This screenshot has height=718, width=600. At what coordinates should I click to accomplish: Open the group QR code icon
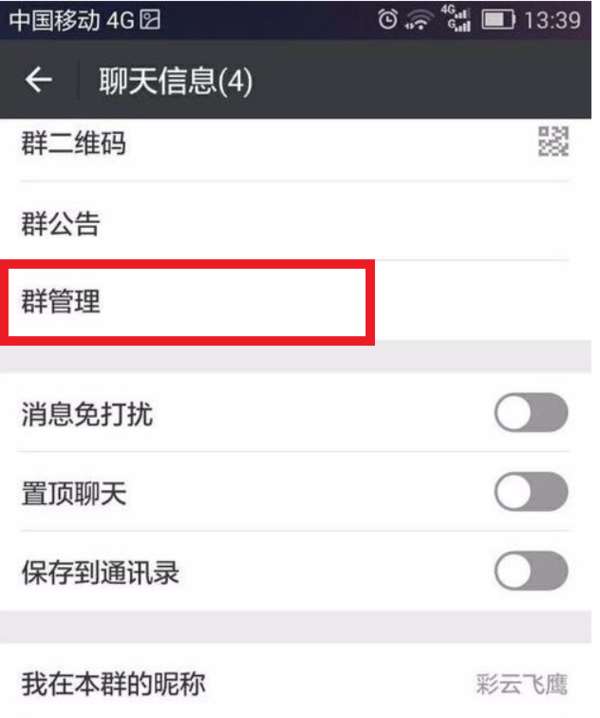pos(553,141)
